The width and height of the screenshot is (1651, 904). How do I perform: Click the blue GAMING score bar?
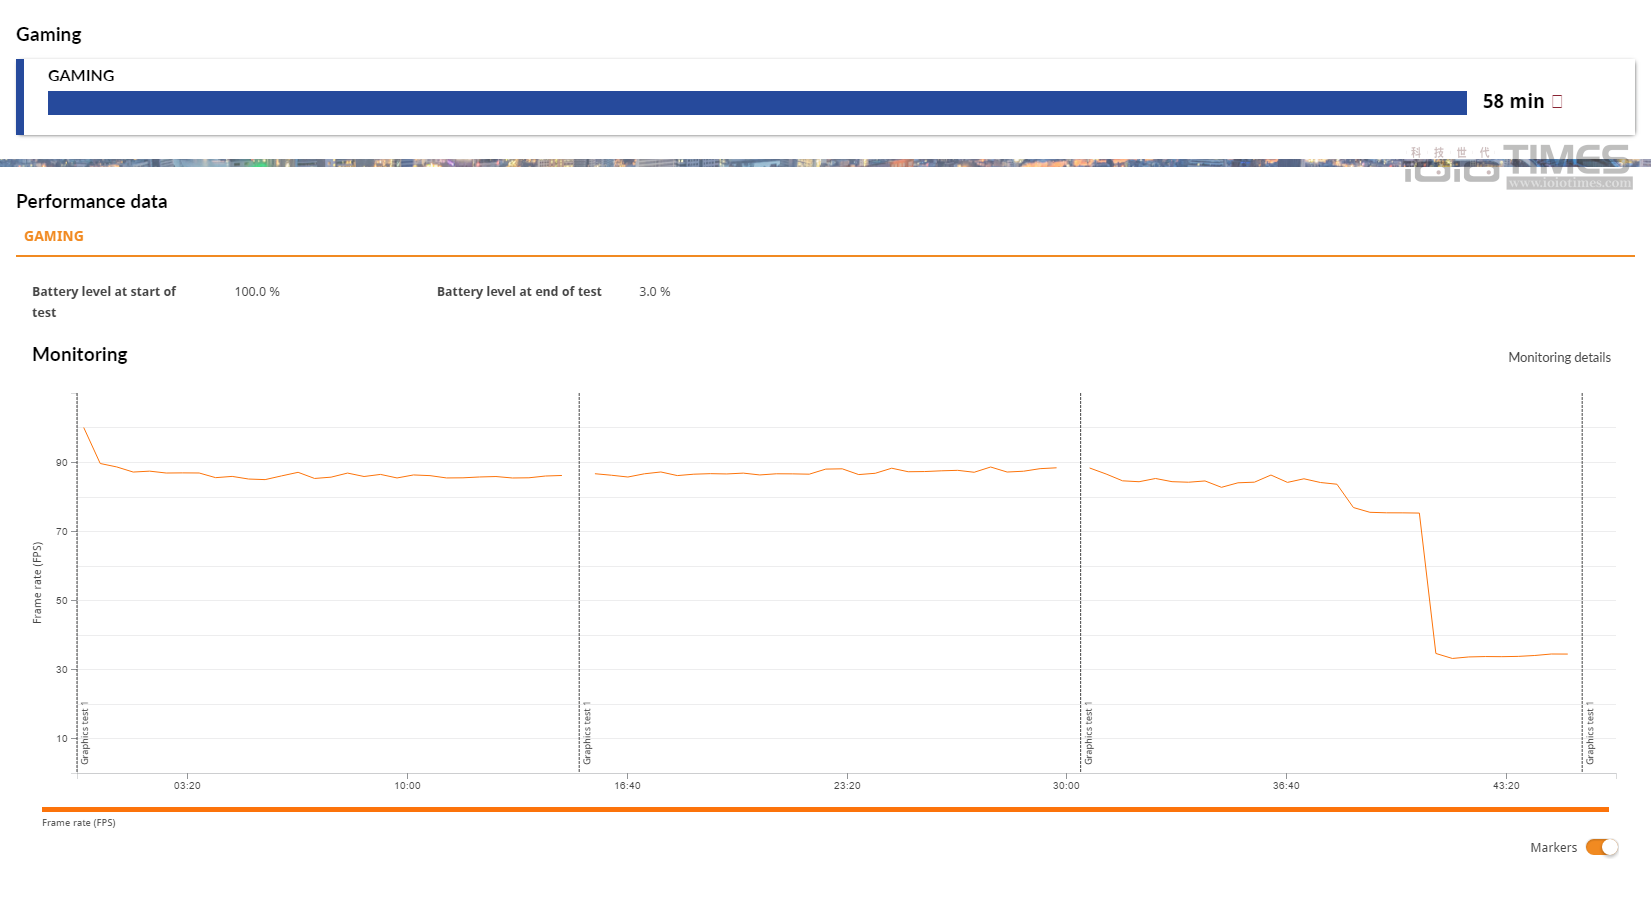757,103
